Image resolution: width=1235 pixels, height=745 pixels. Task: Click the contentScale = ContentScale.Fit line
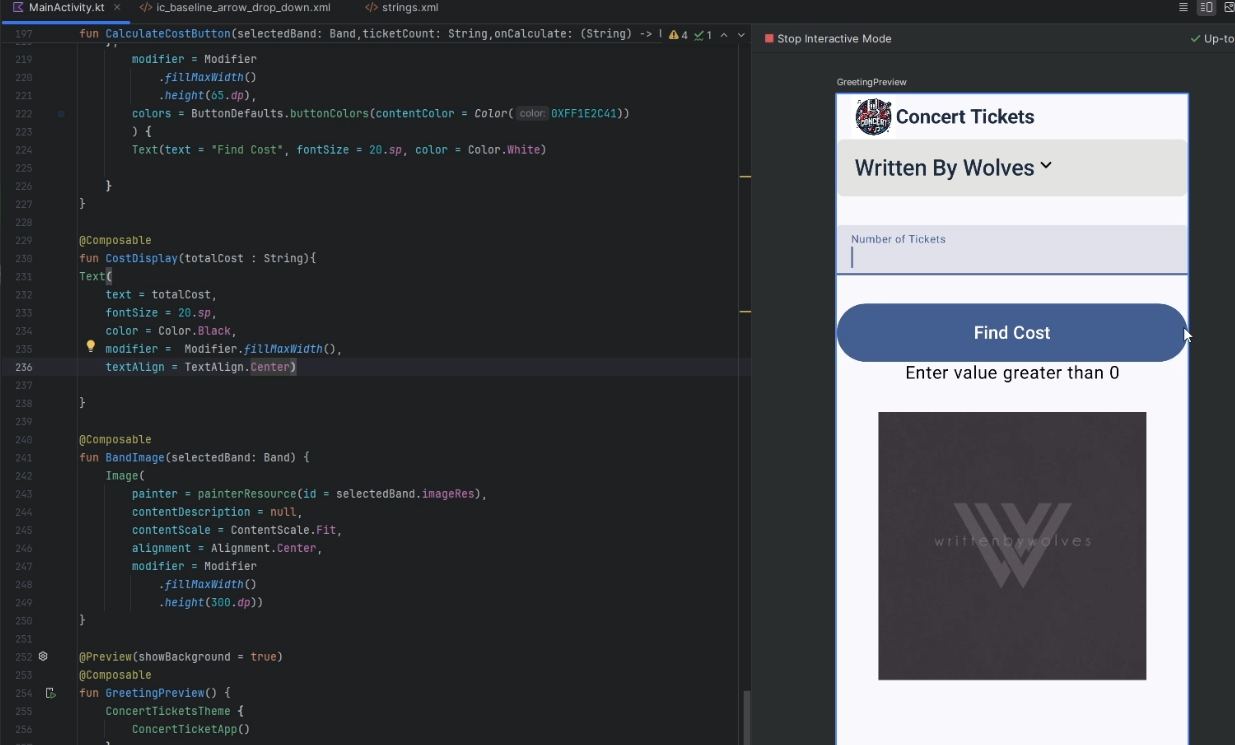coord(237,530)
